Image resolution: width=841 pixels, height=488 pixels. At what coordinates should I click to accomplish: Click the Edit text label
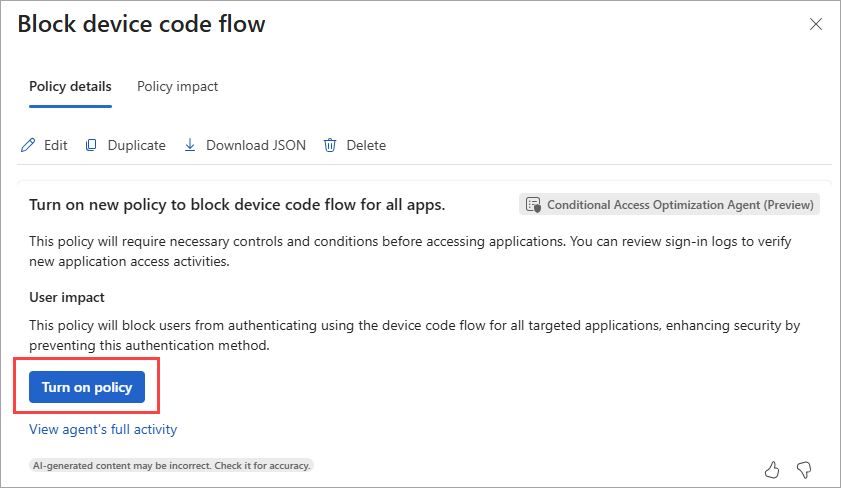pyautogui.click(x=56, y=145)
